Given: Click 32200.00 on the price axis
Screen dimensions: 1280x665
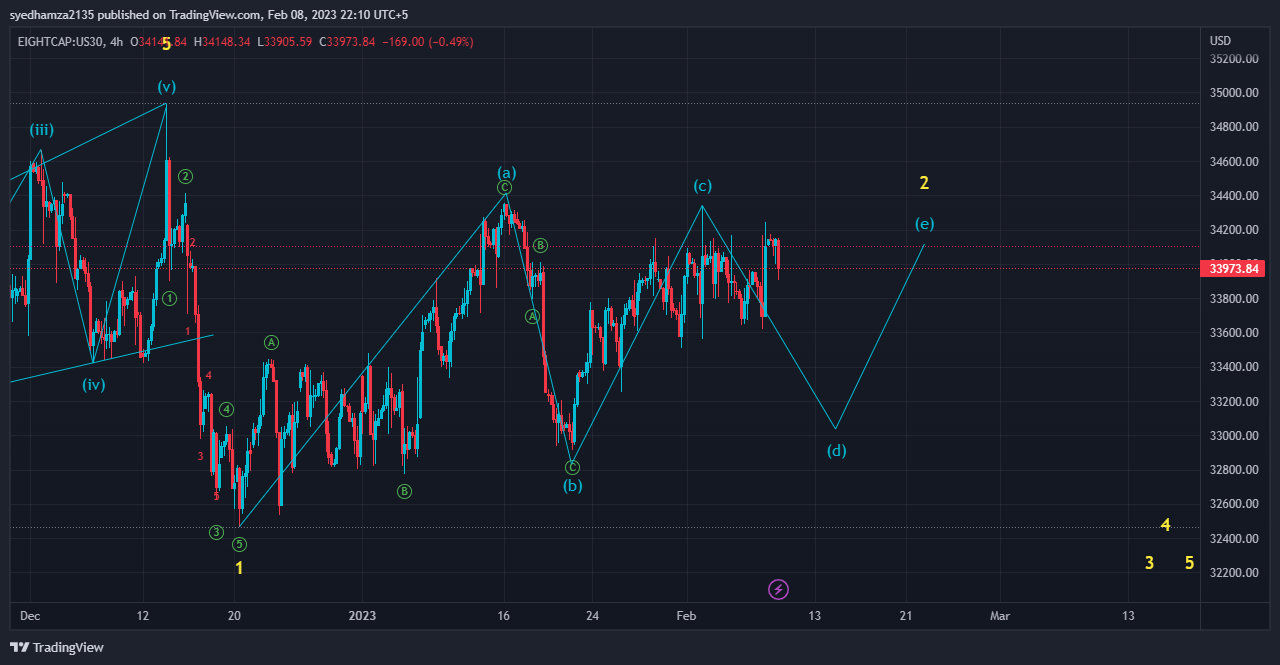Looking at the screenshot, I should tap(1233, 573).
